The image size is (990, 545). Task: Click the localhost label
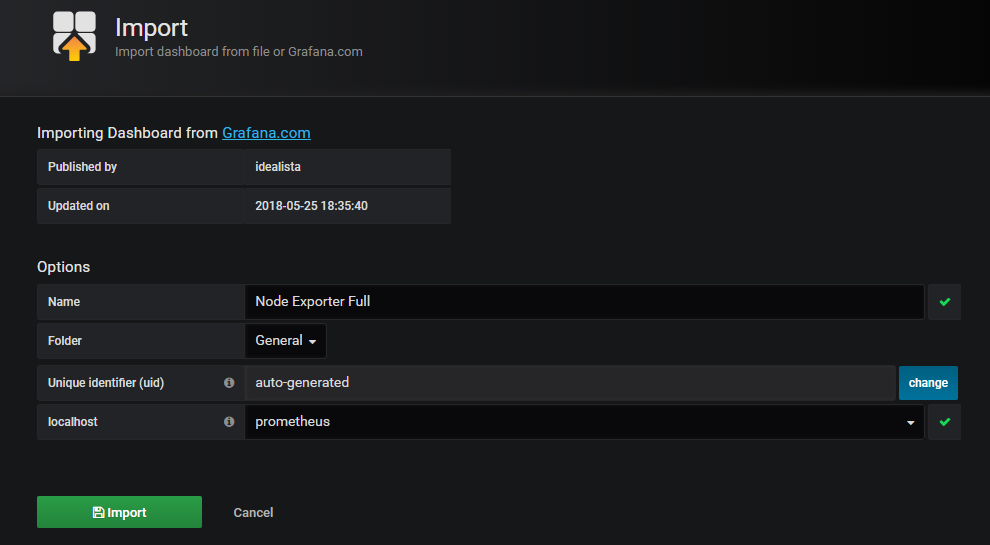pyautogui.click(x=73, y=422)
